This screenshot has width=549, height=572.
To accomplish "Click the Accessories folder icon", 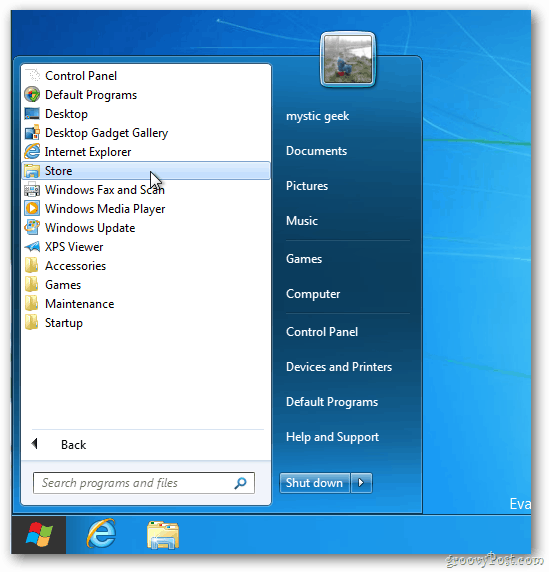I will click(x=32, y=266).
